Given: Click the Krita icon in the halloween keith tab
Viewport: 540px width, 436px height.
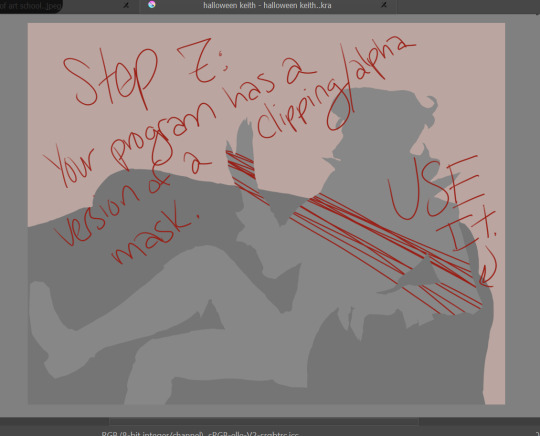Looking at the screenshot, I should [152, 4].
